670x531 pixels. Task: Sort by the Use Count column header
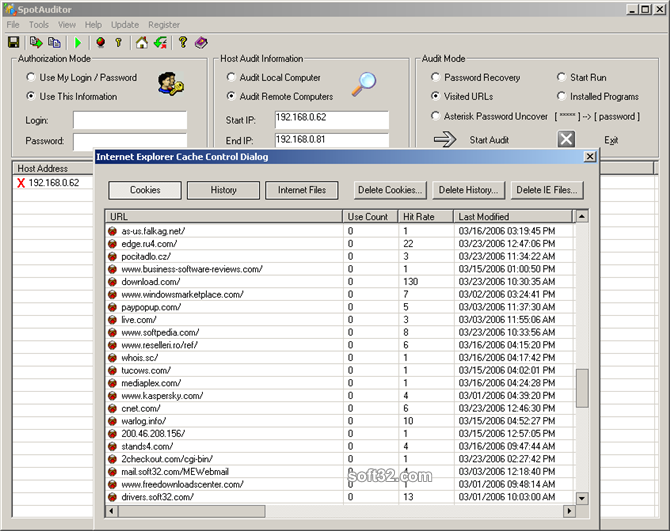click(370, 217)
